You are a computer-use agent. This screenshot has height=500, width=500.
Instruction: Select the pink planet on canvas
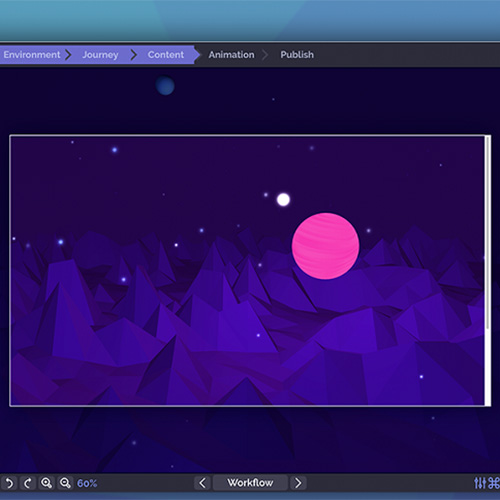coord(325,246)
